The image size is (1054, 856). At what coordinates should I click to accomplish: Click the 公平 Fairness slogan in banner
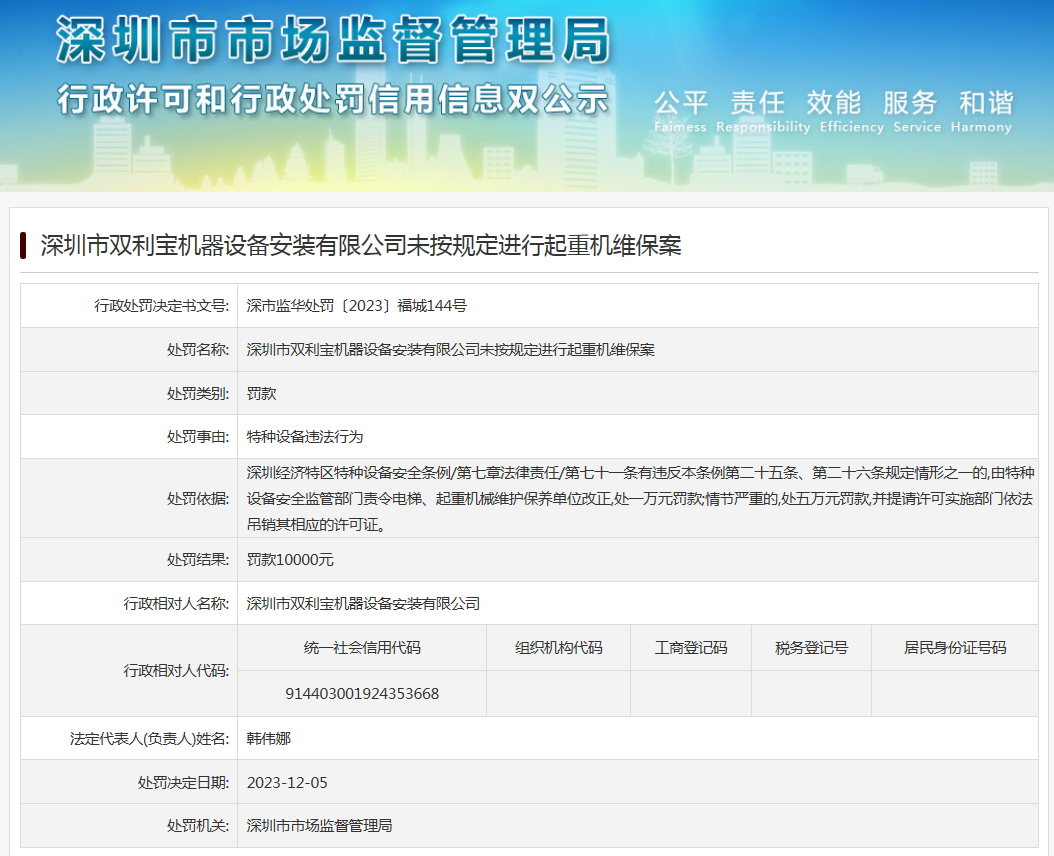pos(680,112)
